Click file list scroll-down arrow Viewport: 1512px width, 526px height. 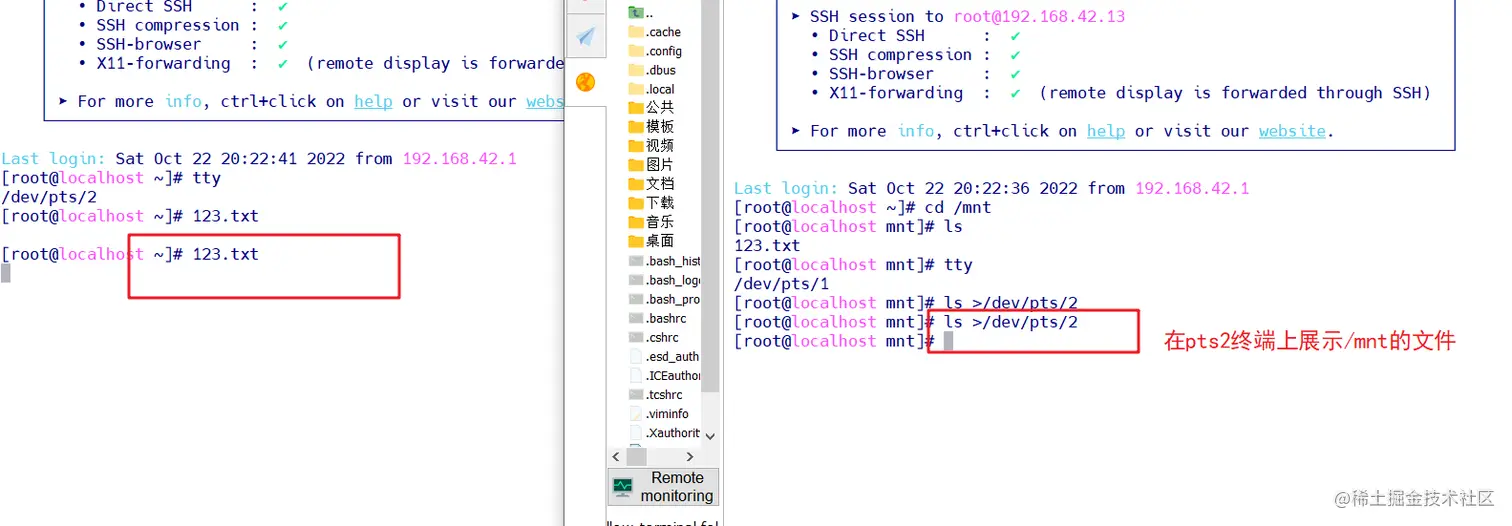click(x=710, y=436)
